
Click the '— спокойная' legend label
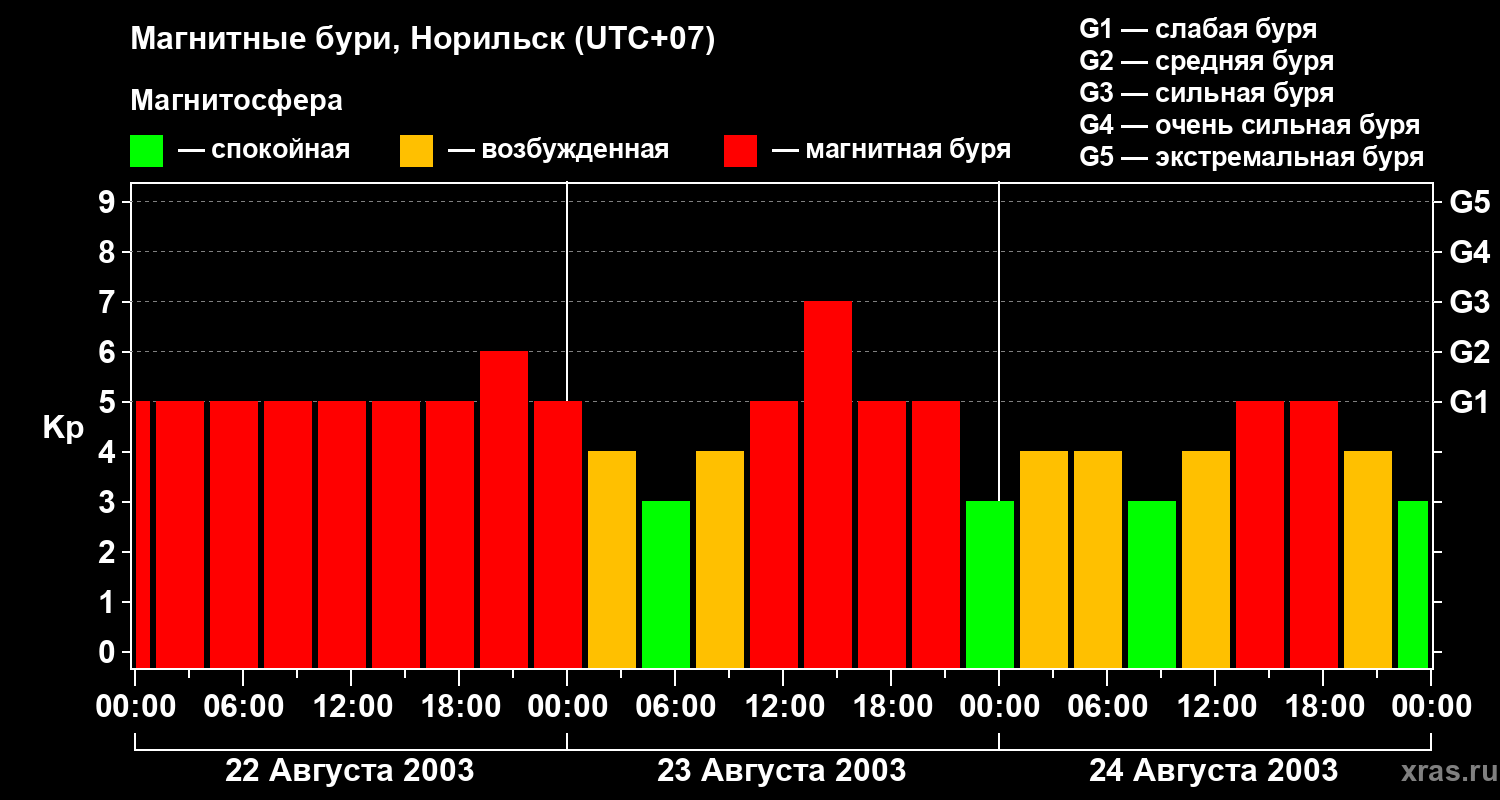point(264,151)
